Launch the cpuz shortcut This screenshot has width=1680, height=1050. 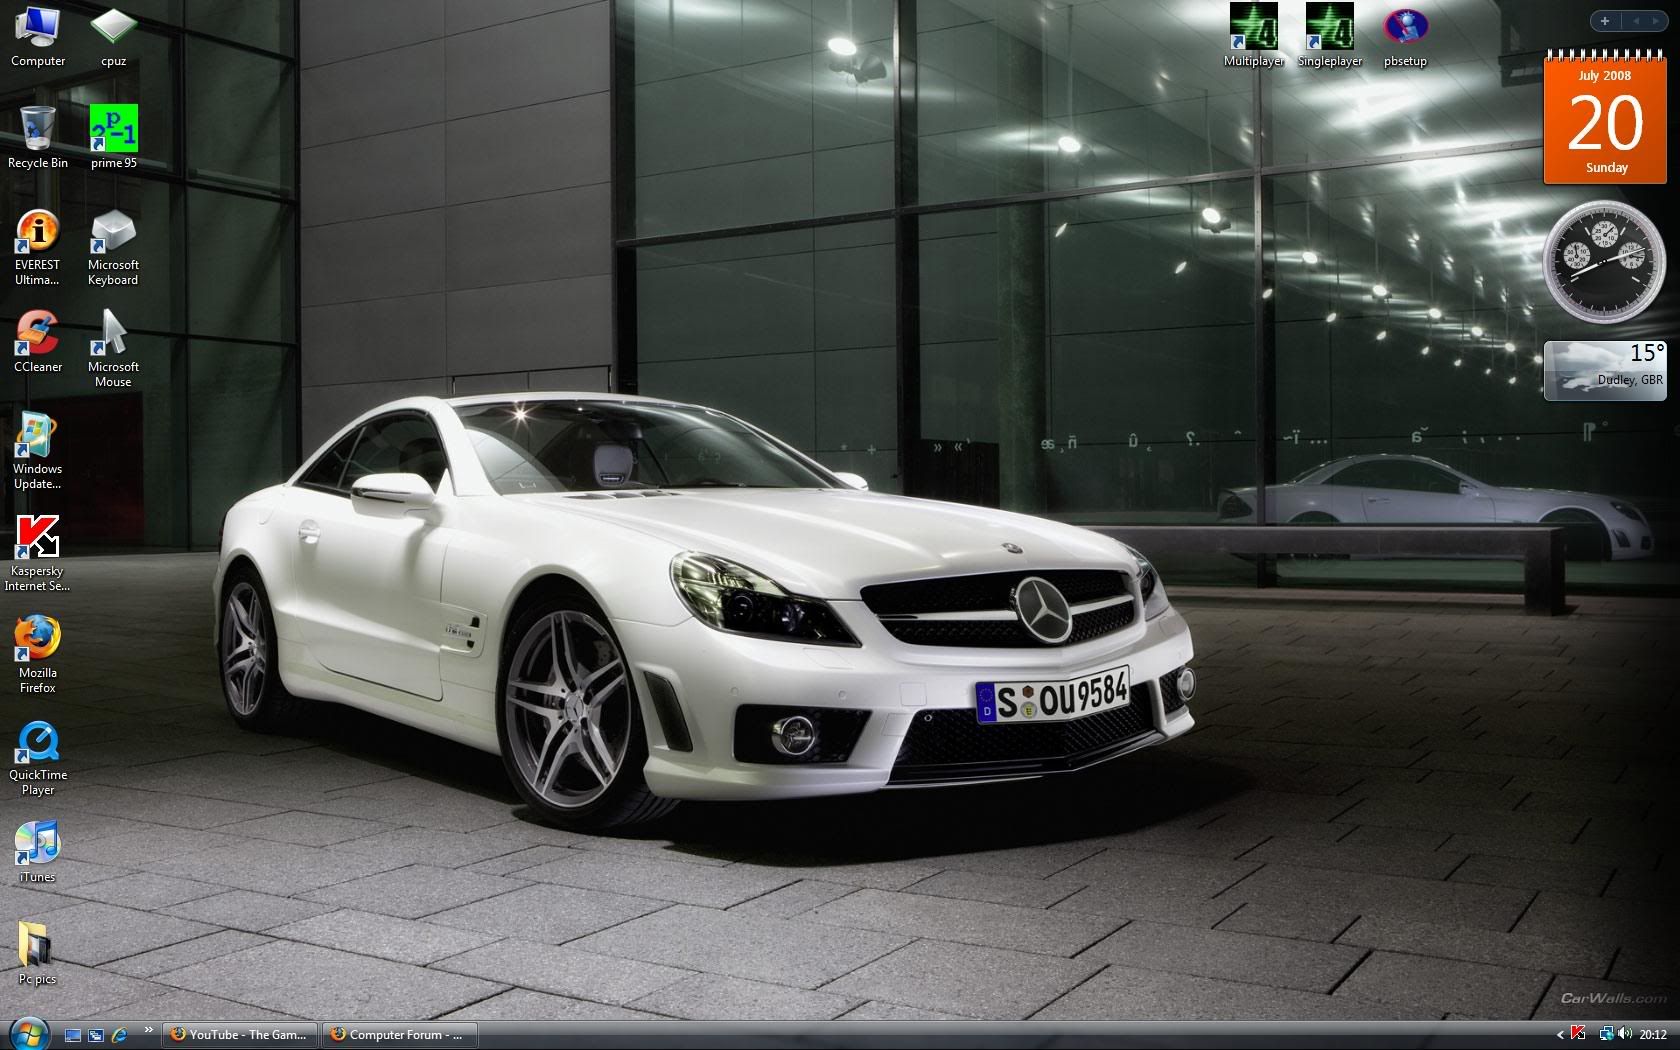pyautogui.click(x=113, y=36)
